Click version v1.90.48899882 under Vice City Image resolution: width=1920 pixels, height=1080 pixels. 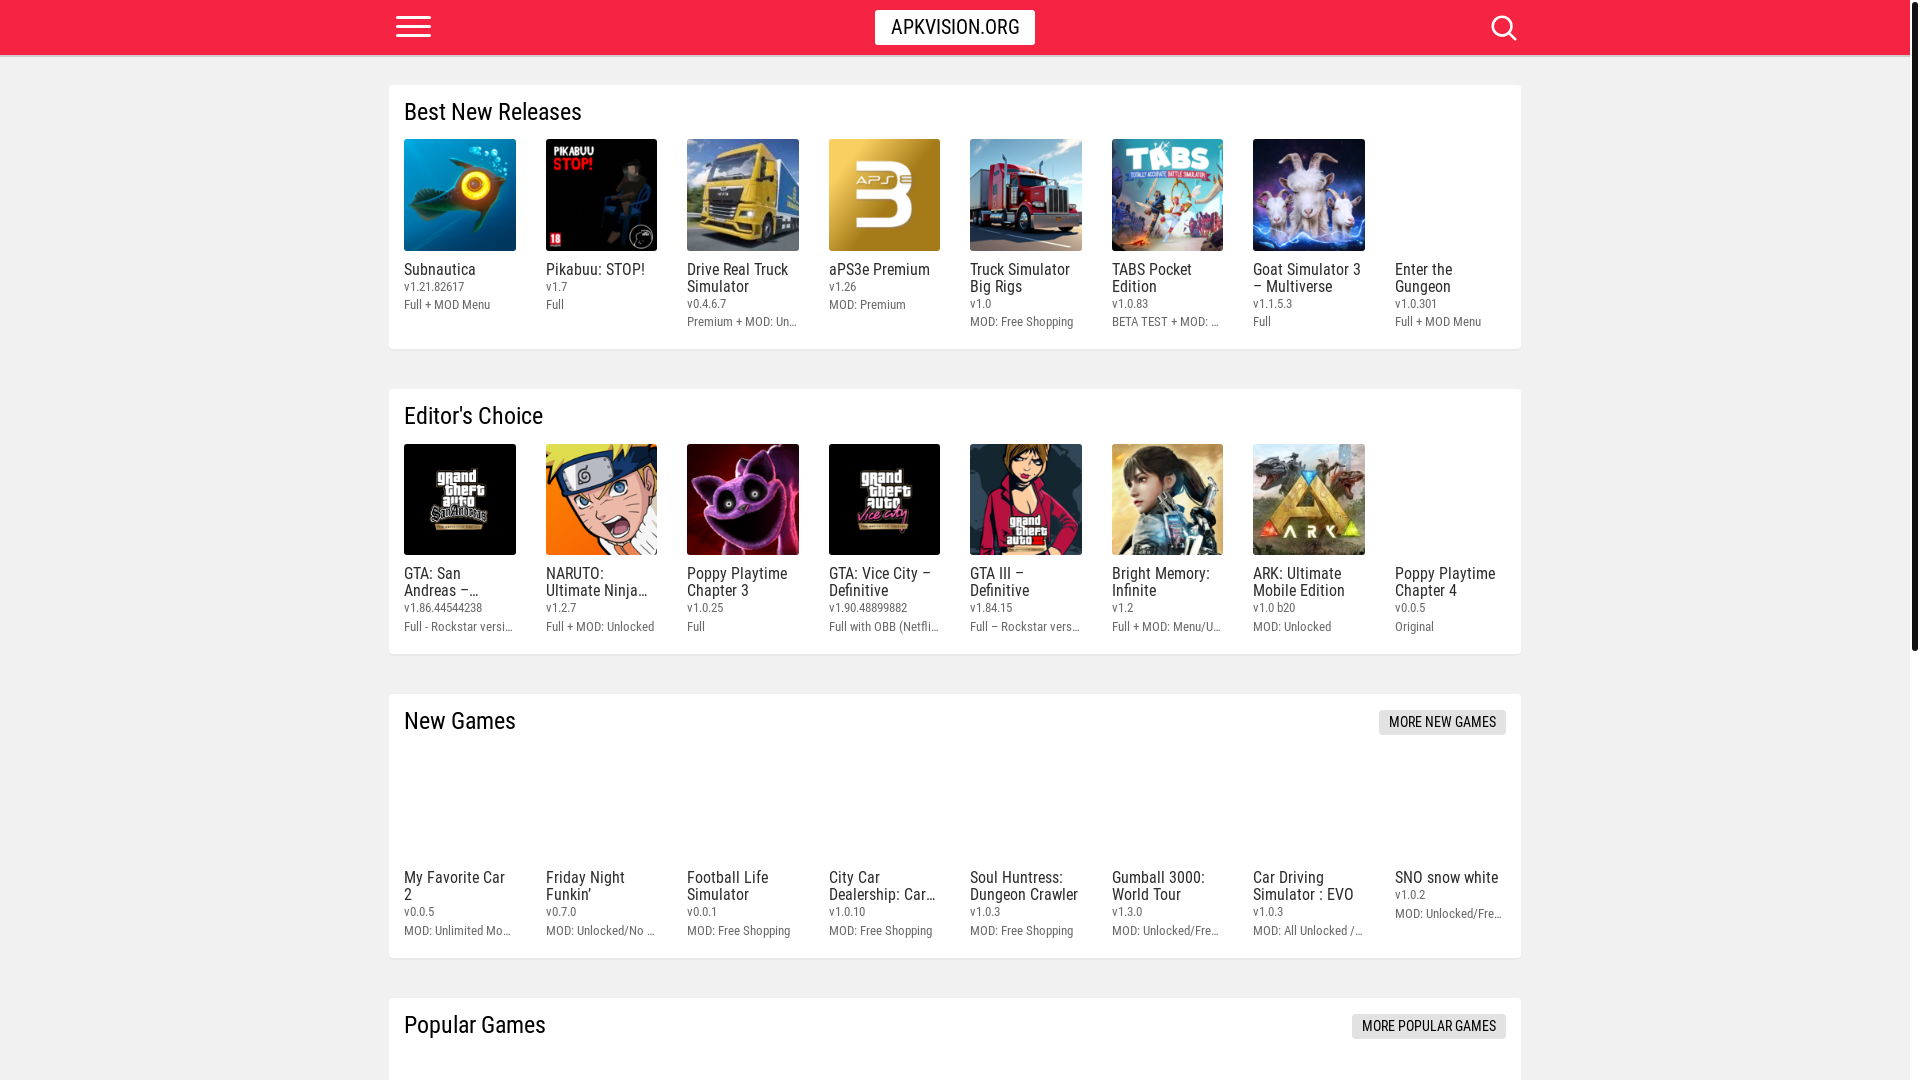point(868,608)
